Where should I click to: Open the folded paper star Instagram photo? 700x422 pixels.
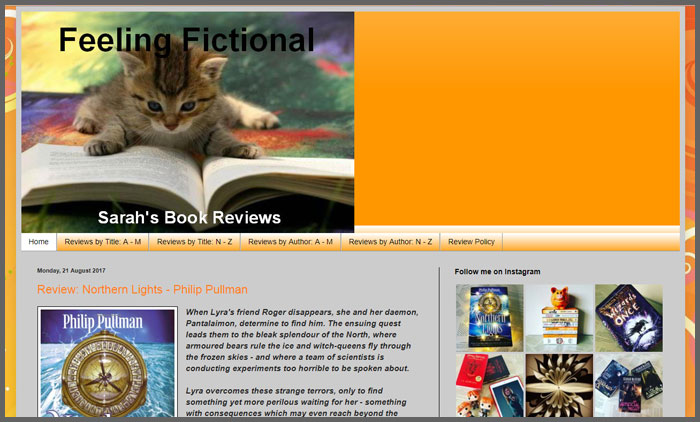559,385
